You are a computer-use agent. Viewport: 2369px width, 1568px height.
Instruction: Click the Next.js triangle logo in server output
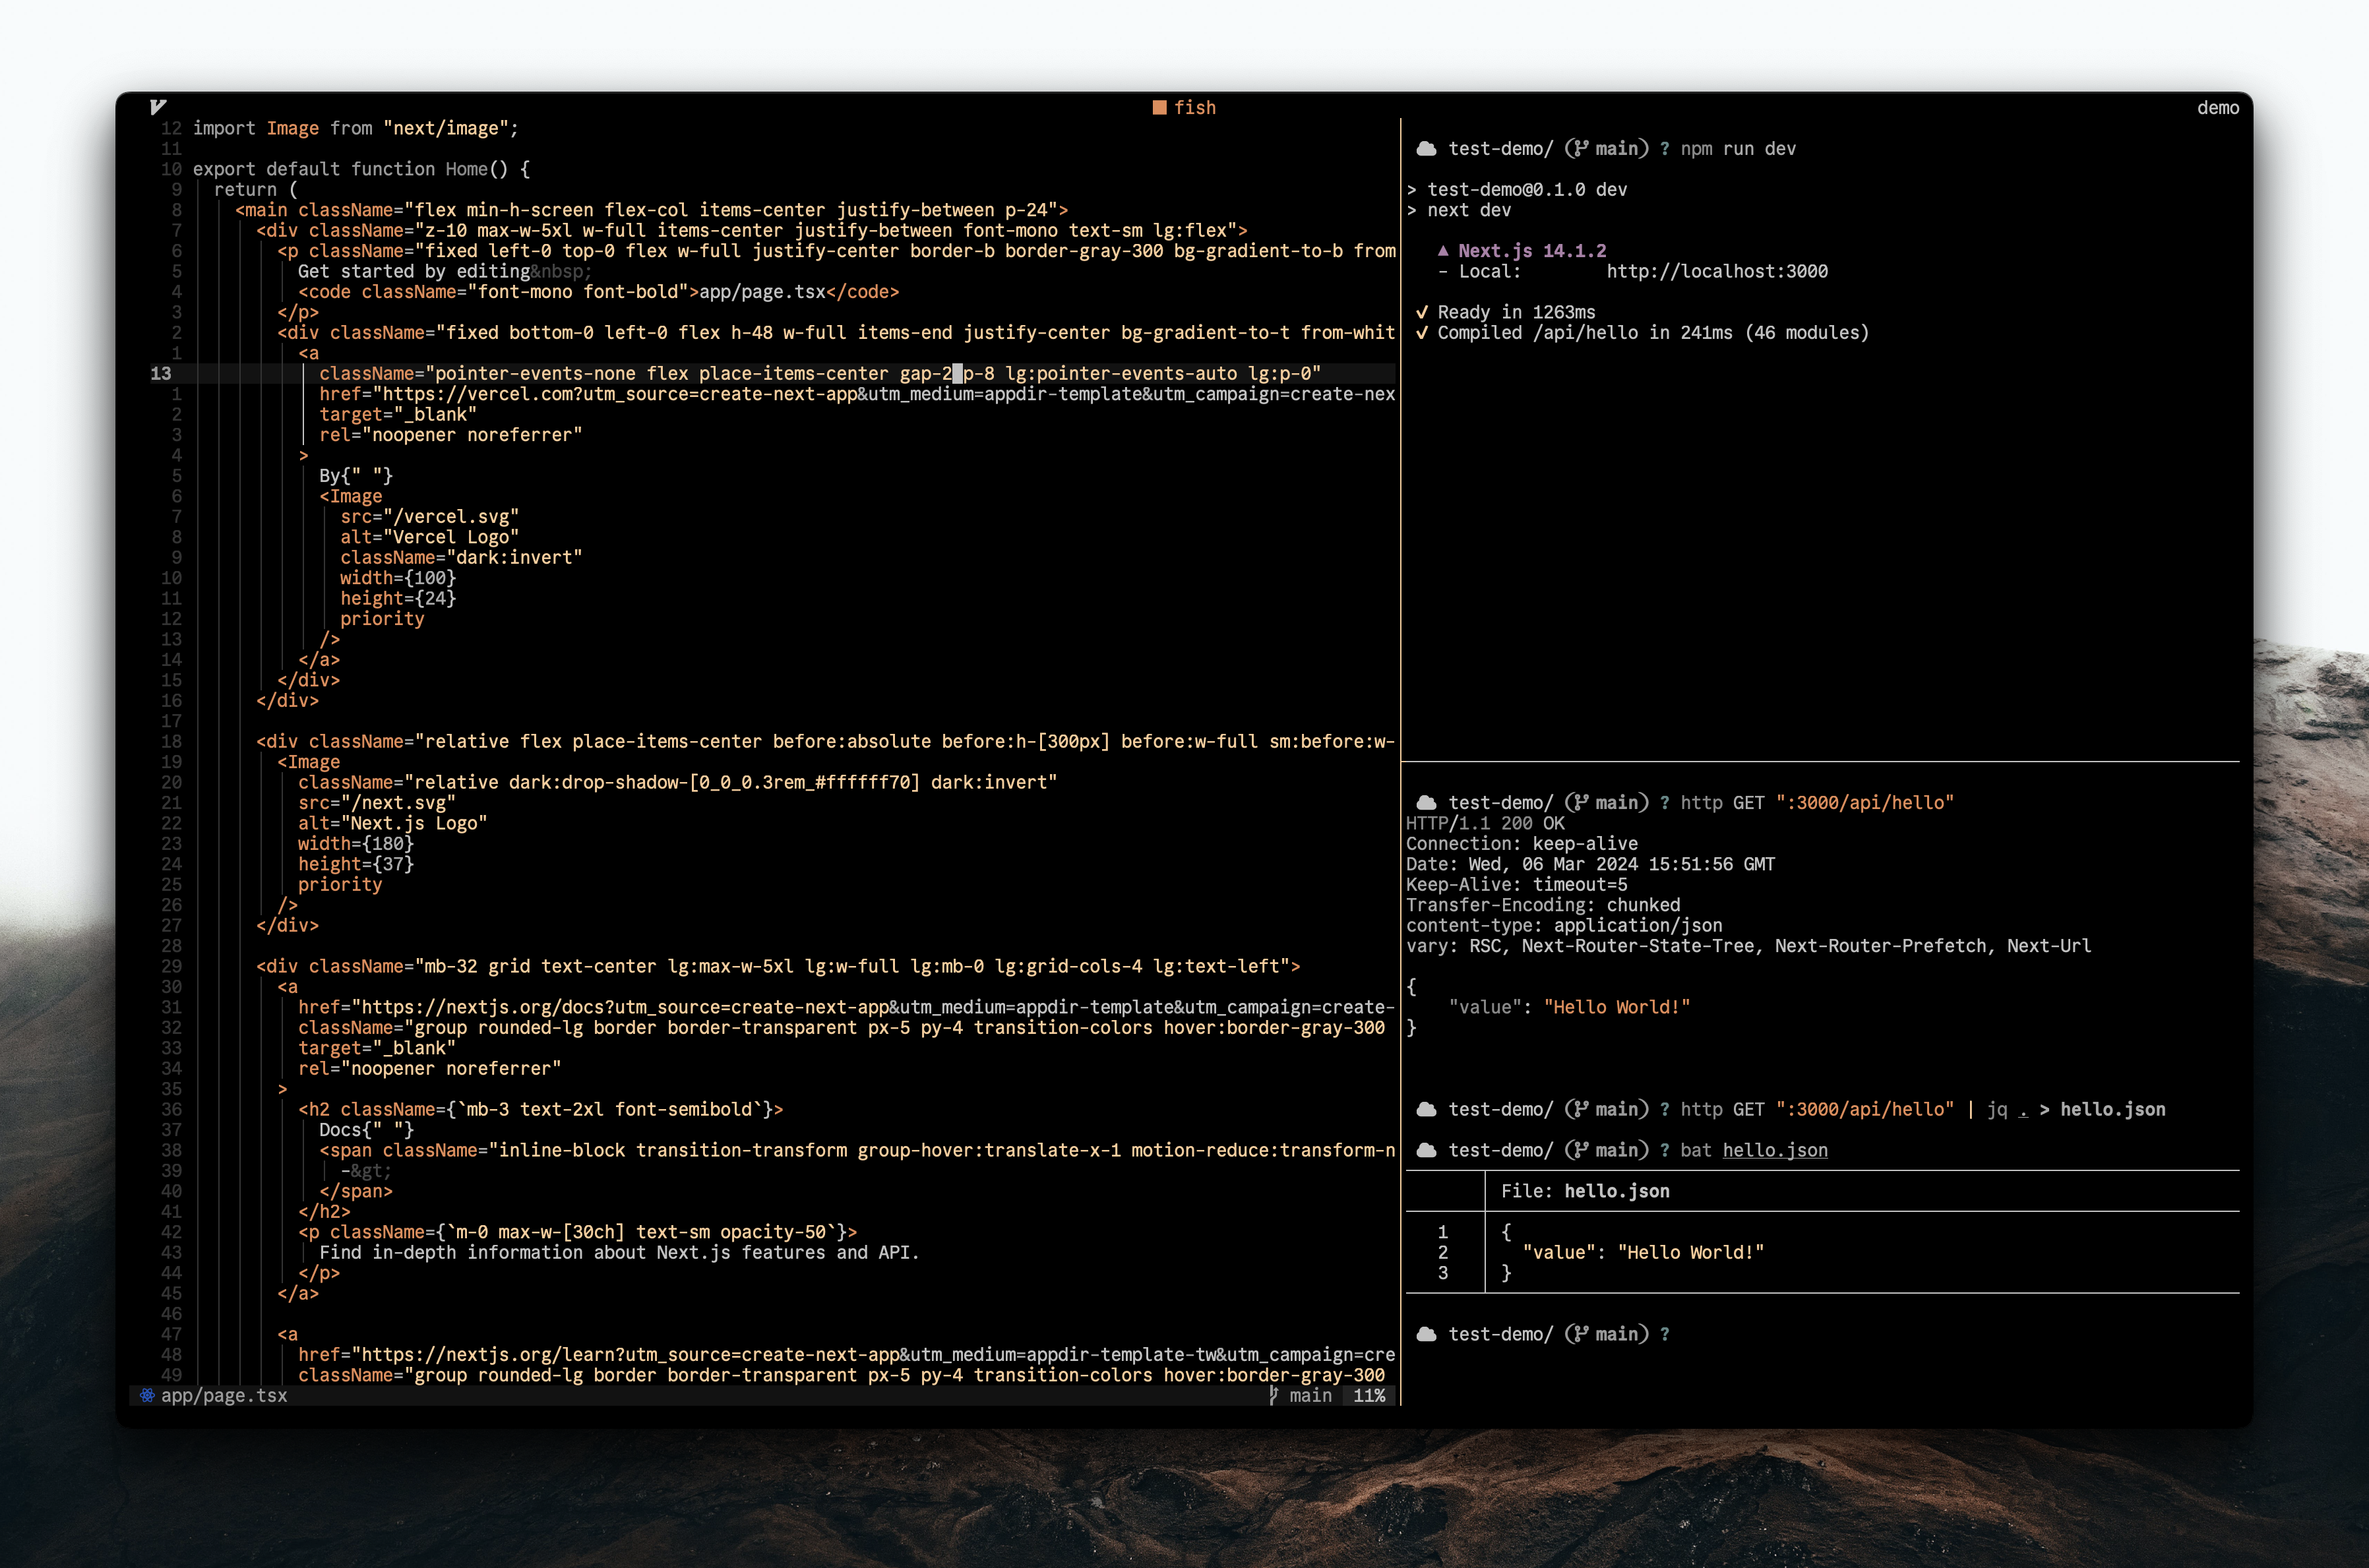(1442, 251)
